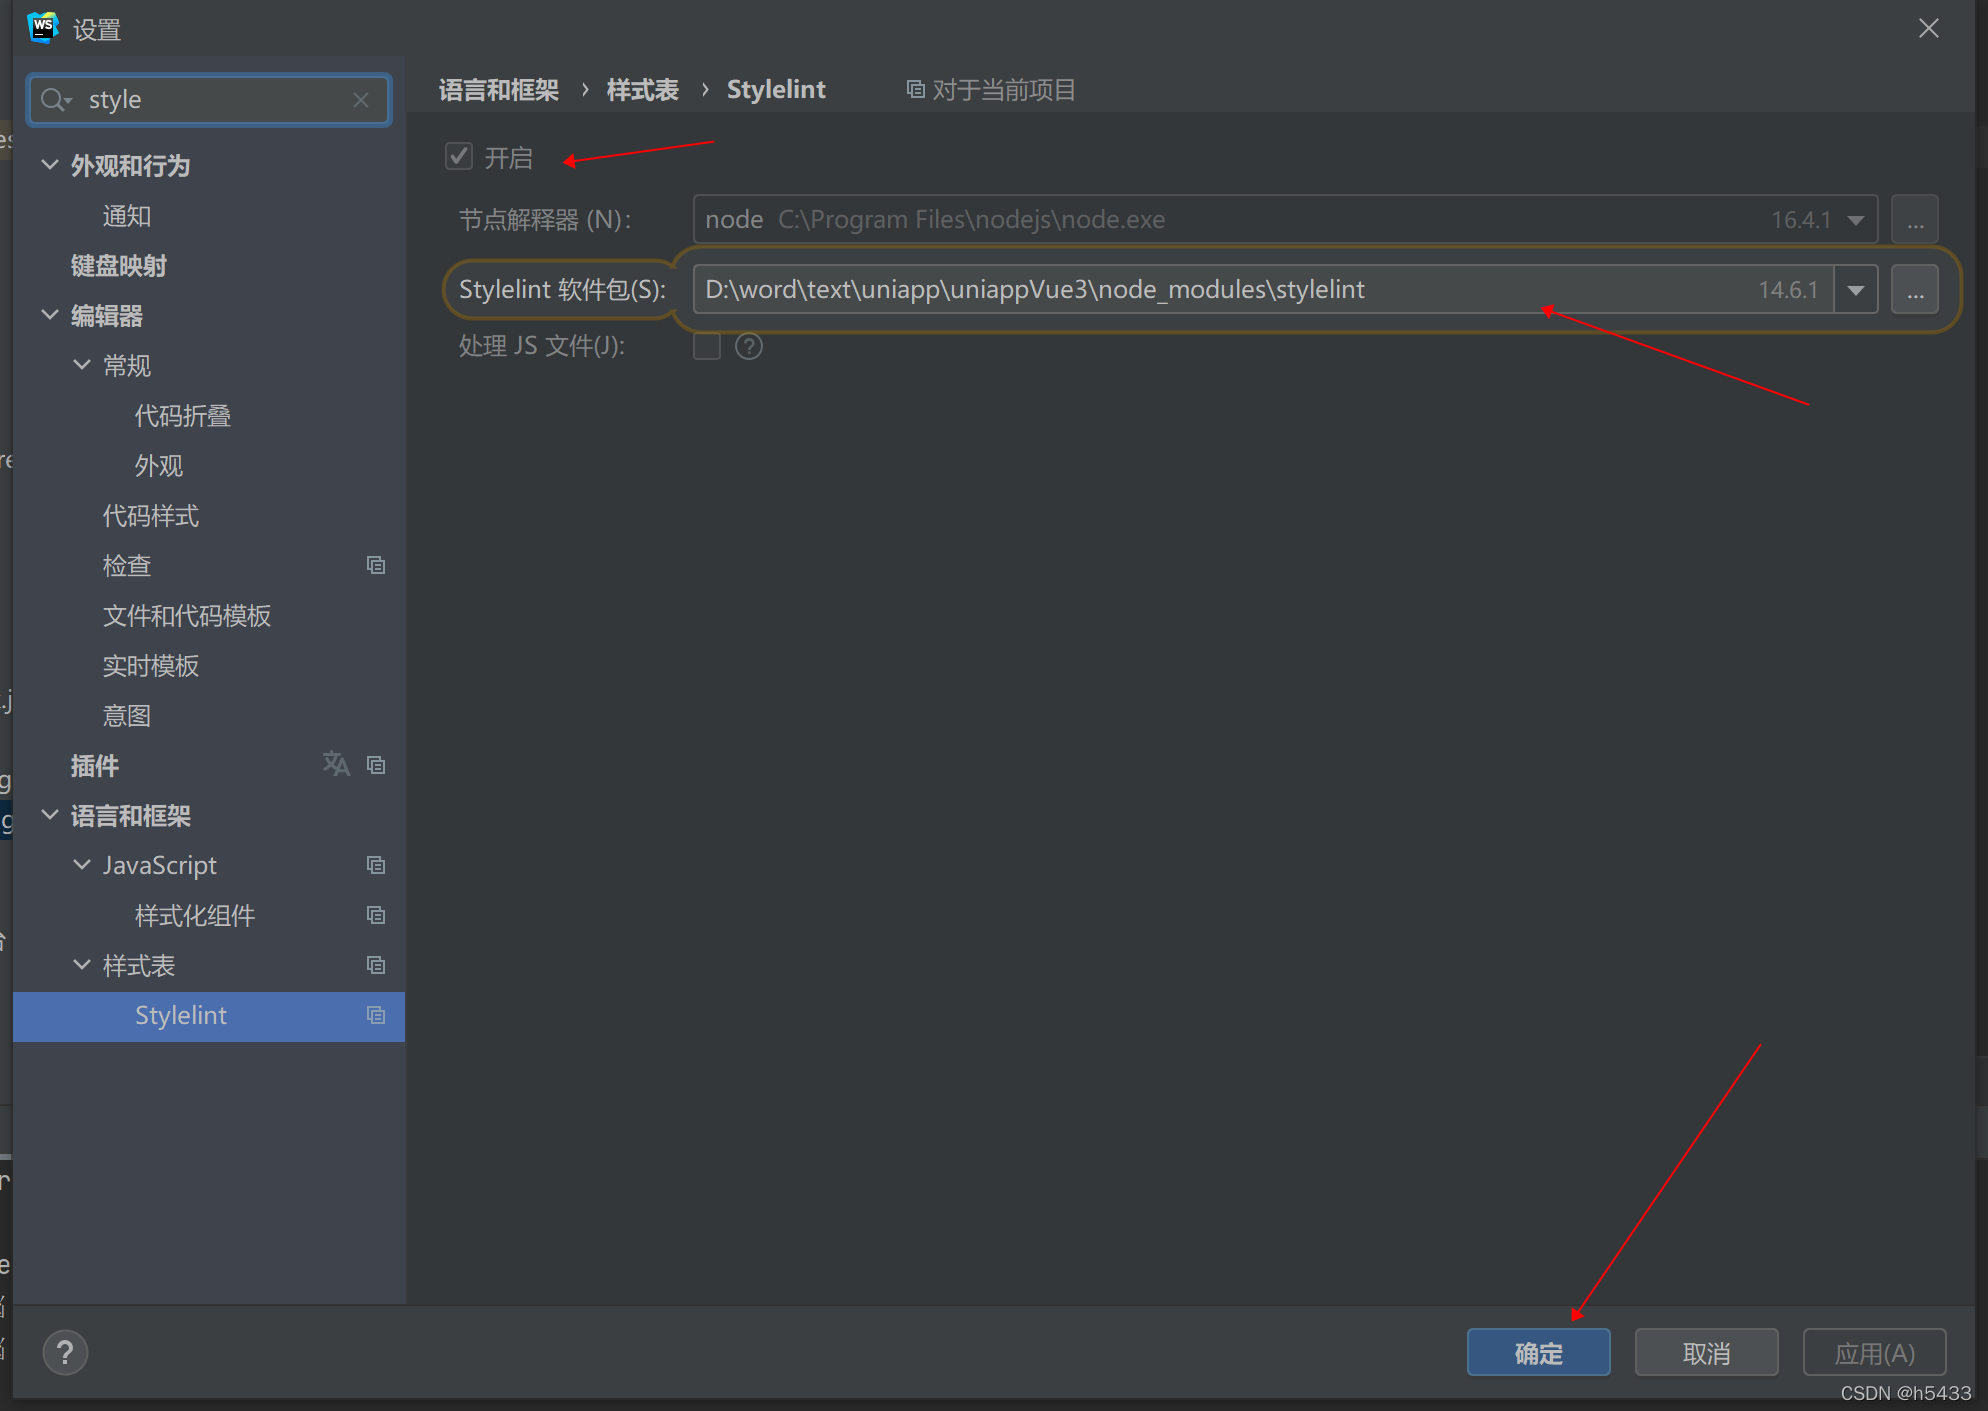1988x1411 pixels.
Task: Enable the 处理 JS 文件 checkbox
Action: point(707,346)
